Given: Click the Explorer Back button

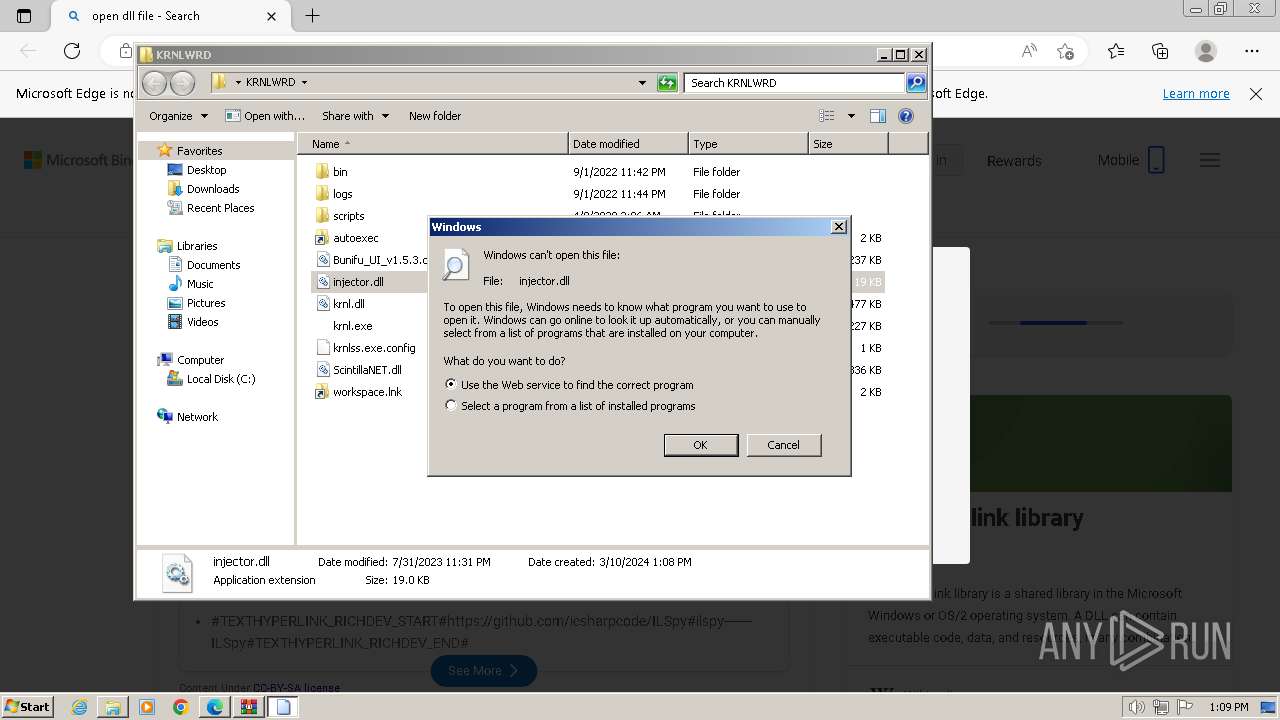Looking at the screenshot, I should coord(154,83).
